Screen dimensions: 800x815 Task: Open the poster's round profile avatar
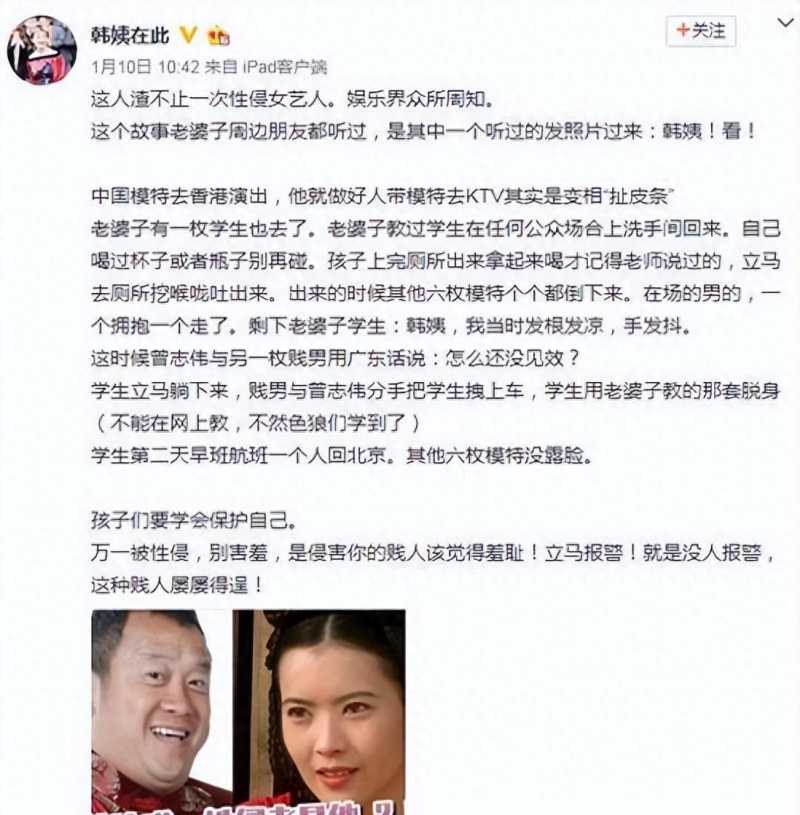pyautogui.click(x=42, y=50)
